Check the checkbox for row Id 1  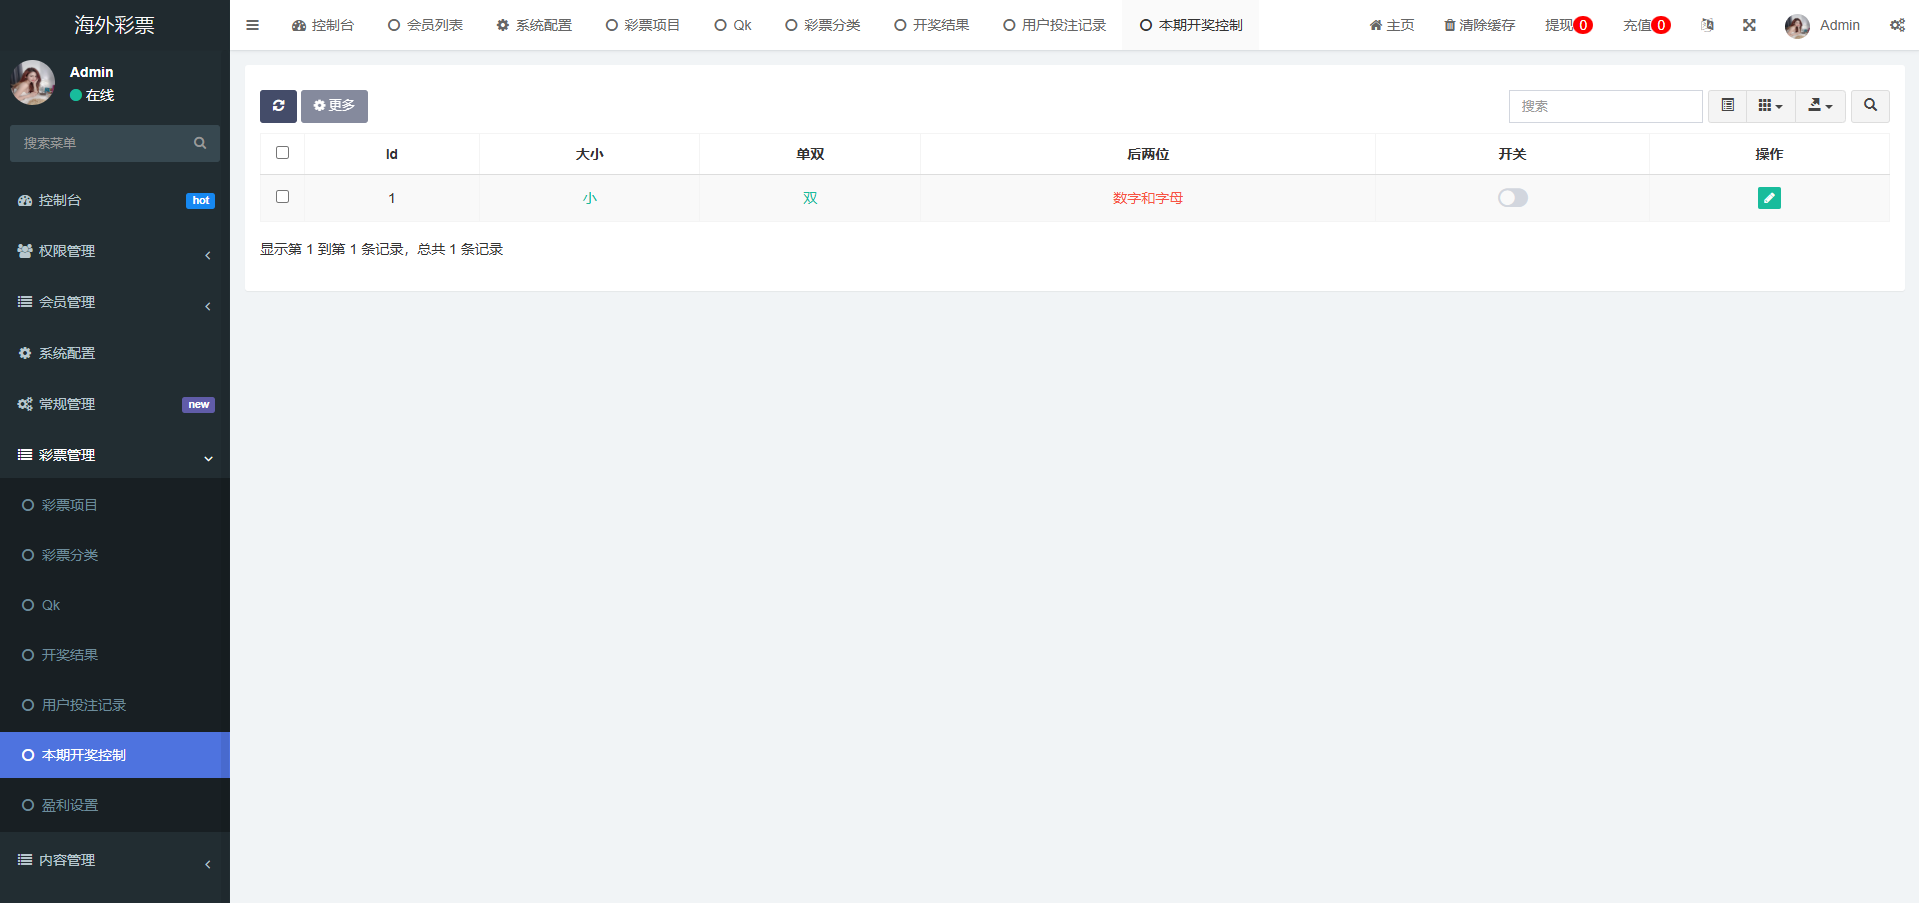(x=282, y=197)
